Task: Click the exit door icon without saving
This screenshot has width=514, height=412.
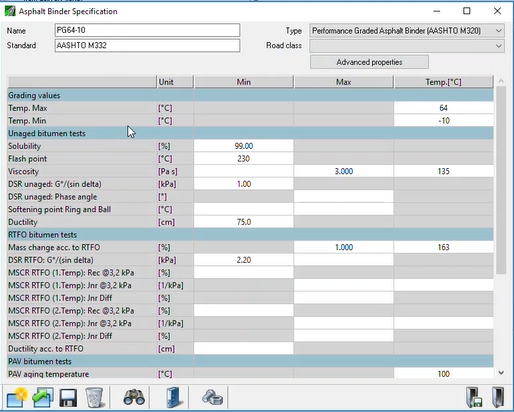Action: tap(498, 397)
